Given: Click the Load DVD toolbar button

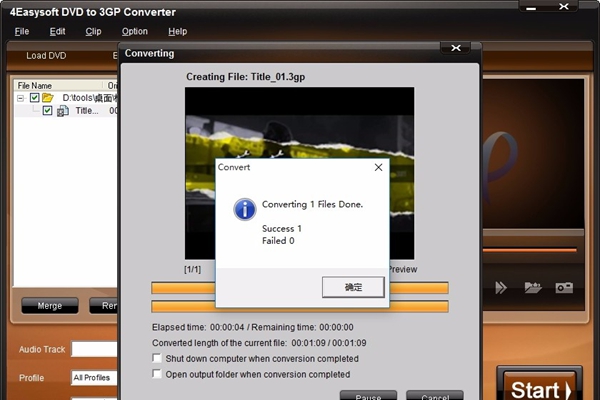Looking at the screenshot, I should click(46, 56).
